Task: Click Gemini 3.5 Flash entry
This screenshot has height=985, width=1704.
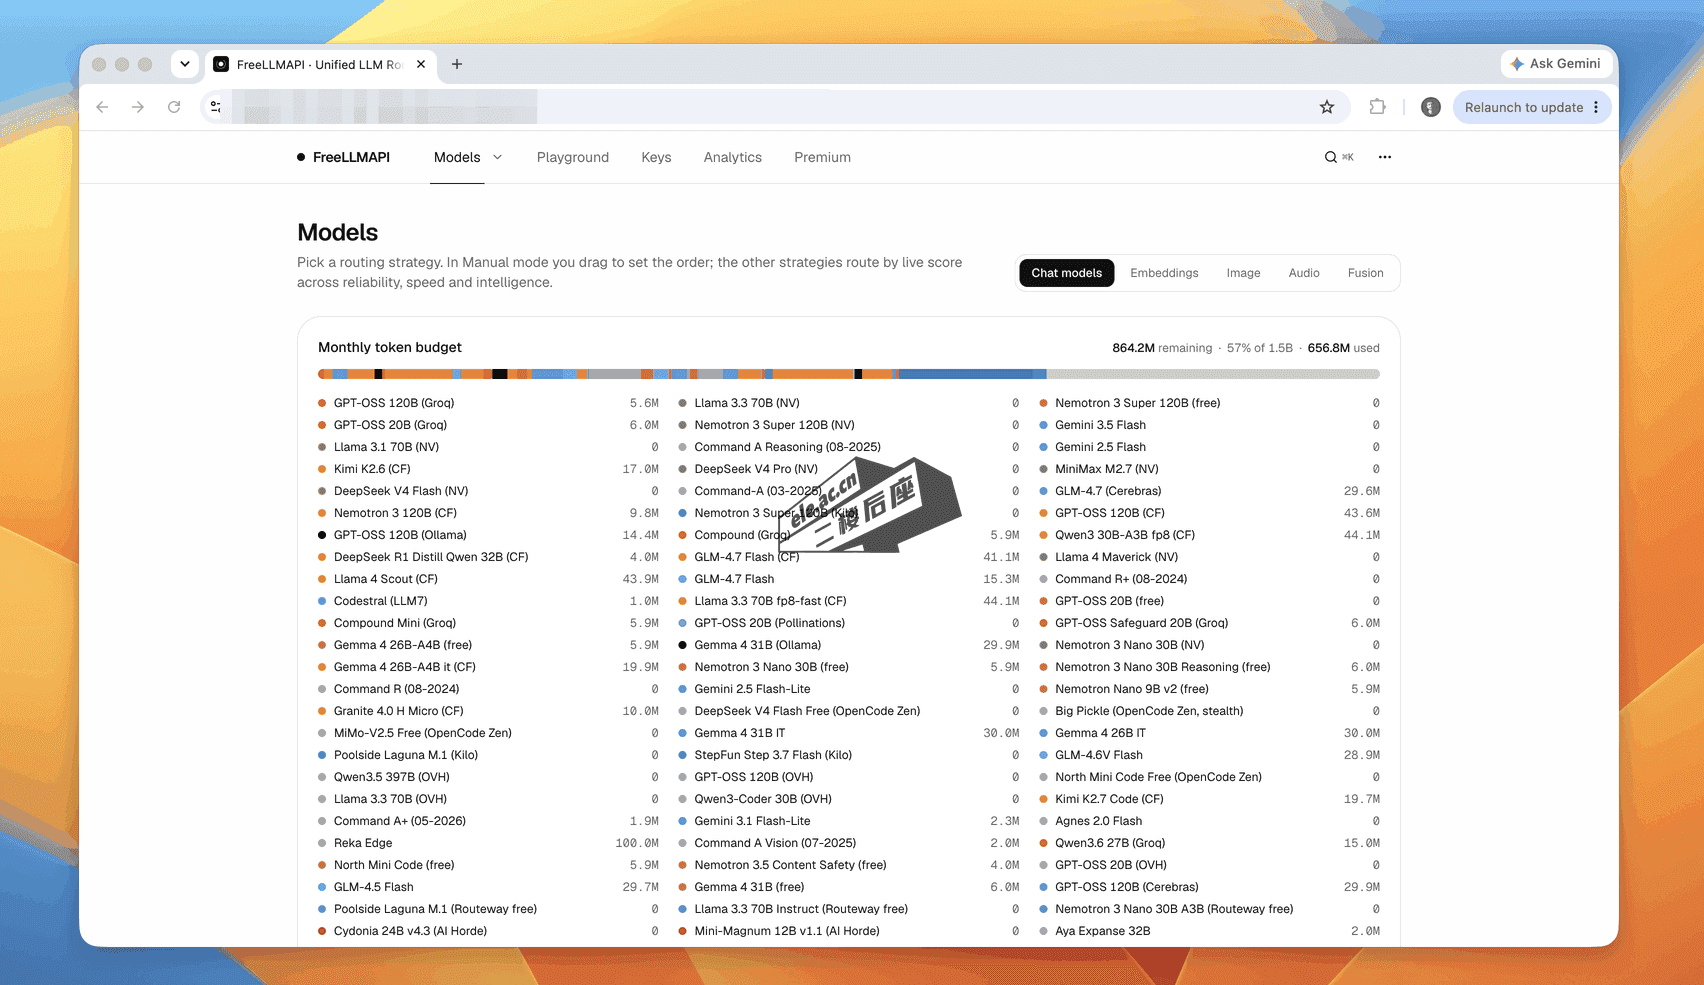Action: tap(1210, 425)
